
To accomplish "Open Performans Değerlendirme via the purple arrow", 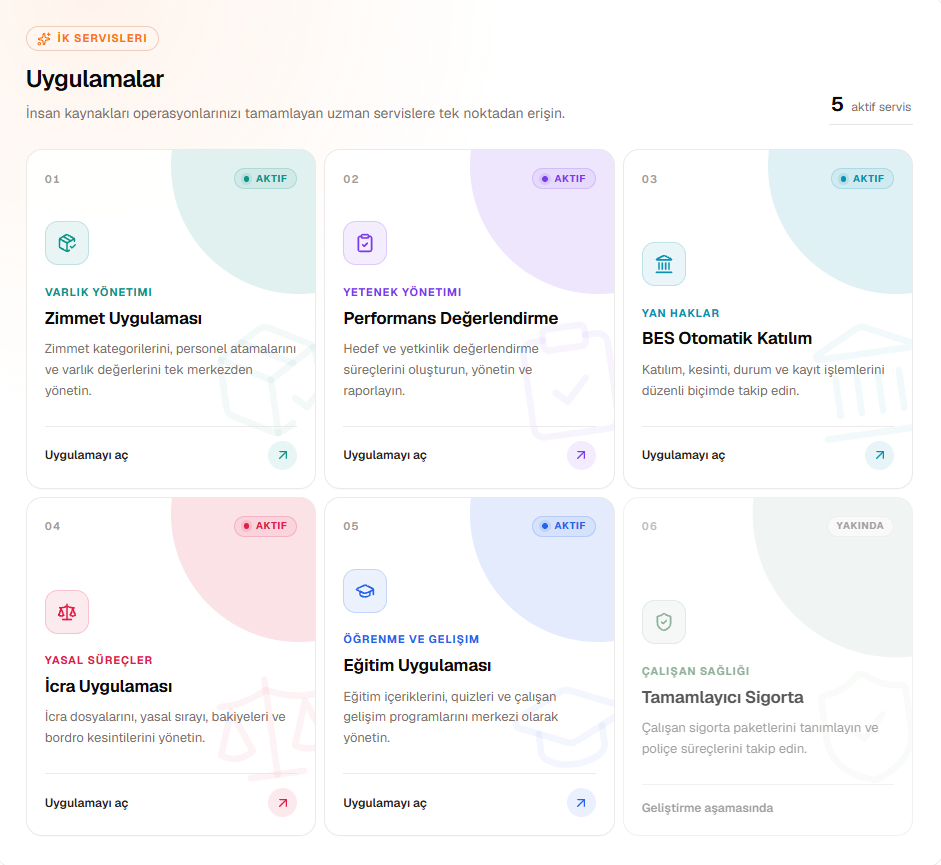I will click(x=581, y=455).
